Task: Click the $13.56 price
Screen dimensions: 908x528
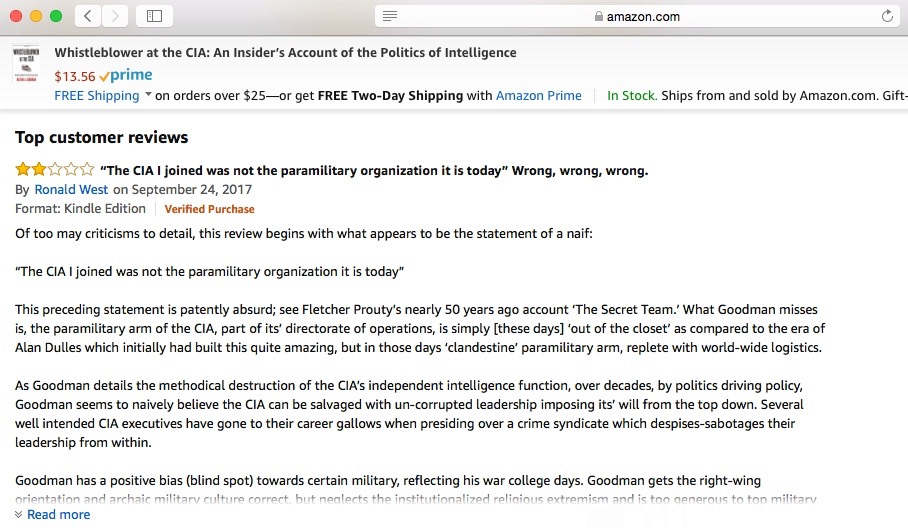Action: tap(75, 76)
